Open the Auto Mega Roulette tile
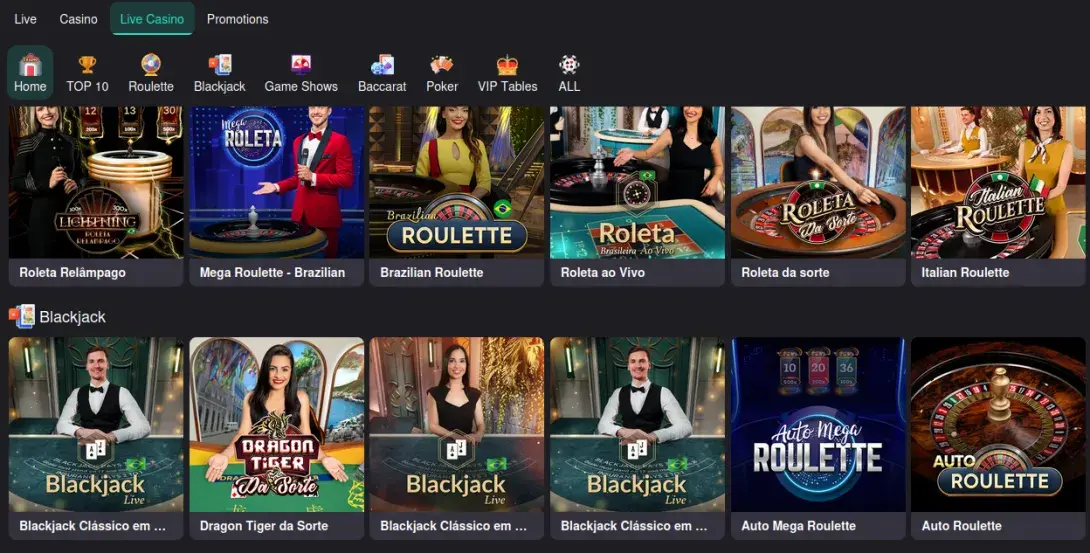The height and width of the screenshot is (553, 1090). tap(818, 438)
